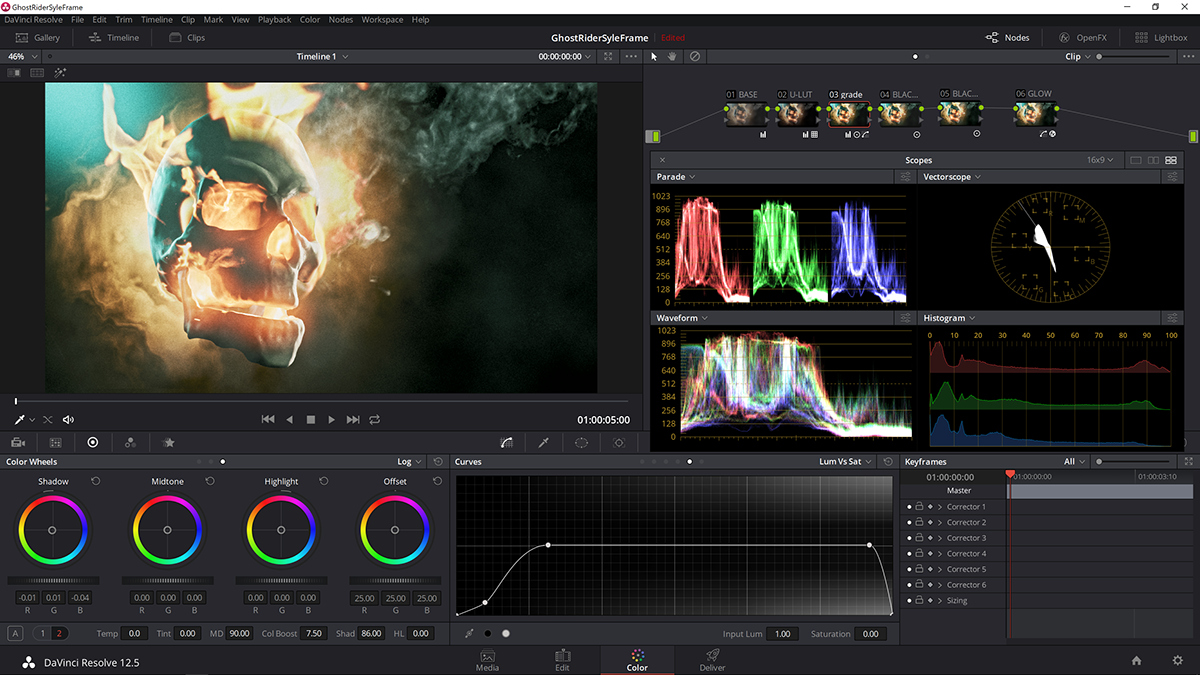This screenshot has width=1200, height=675.
Task: Open the viewer zoom 46% dropdown
Action: [22, 57]
